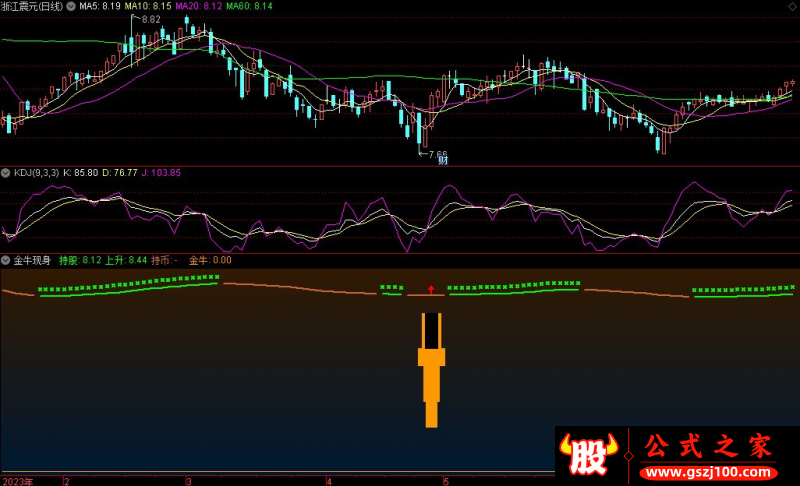This screenshot has width=800, height=486.
Task: Click the blue 财 finance marker icon
Action: tap(442, 161)
